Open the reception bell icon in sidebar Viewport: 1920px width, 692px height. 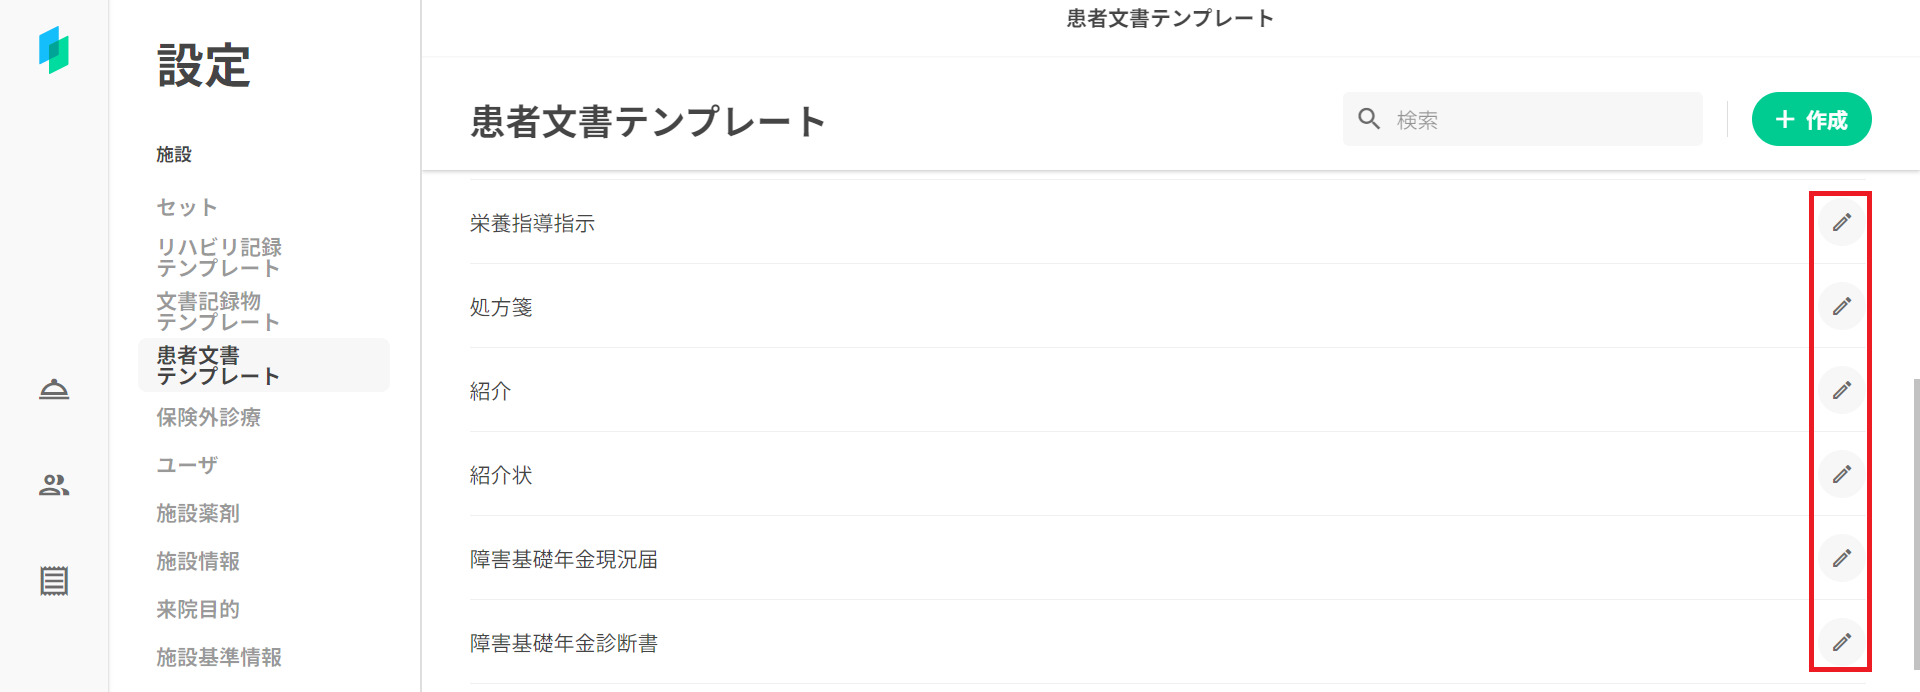[54, 389]
